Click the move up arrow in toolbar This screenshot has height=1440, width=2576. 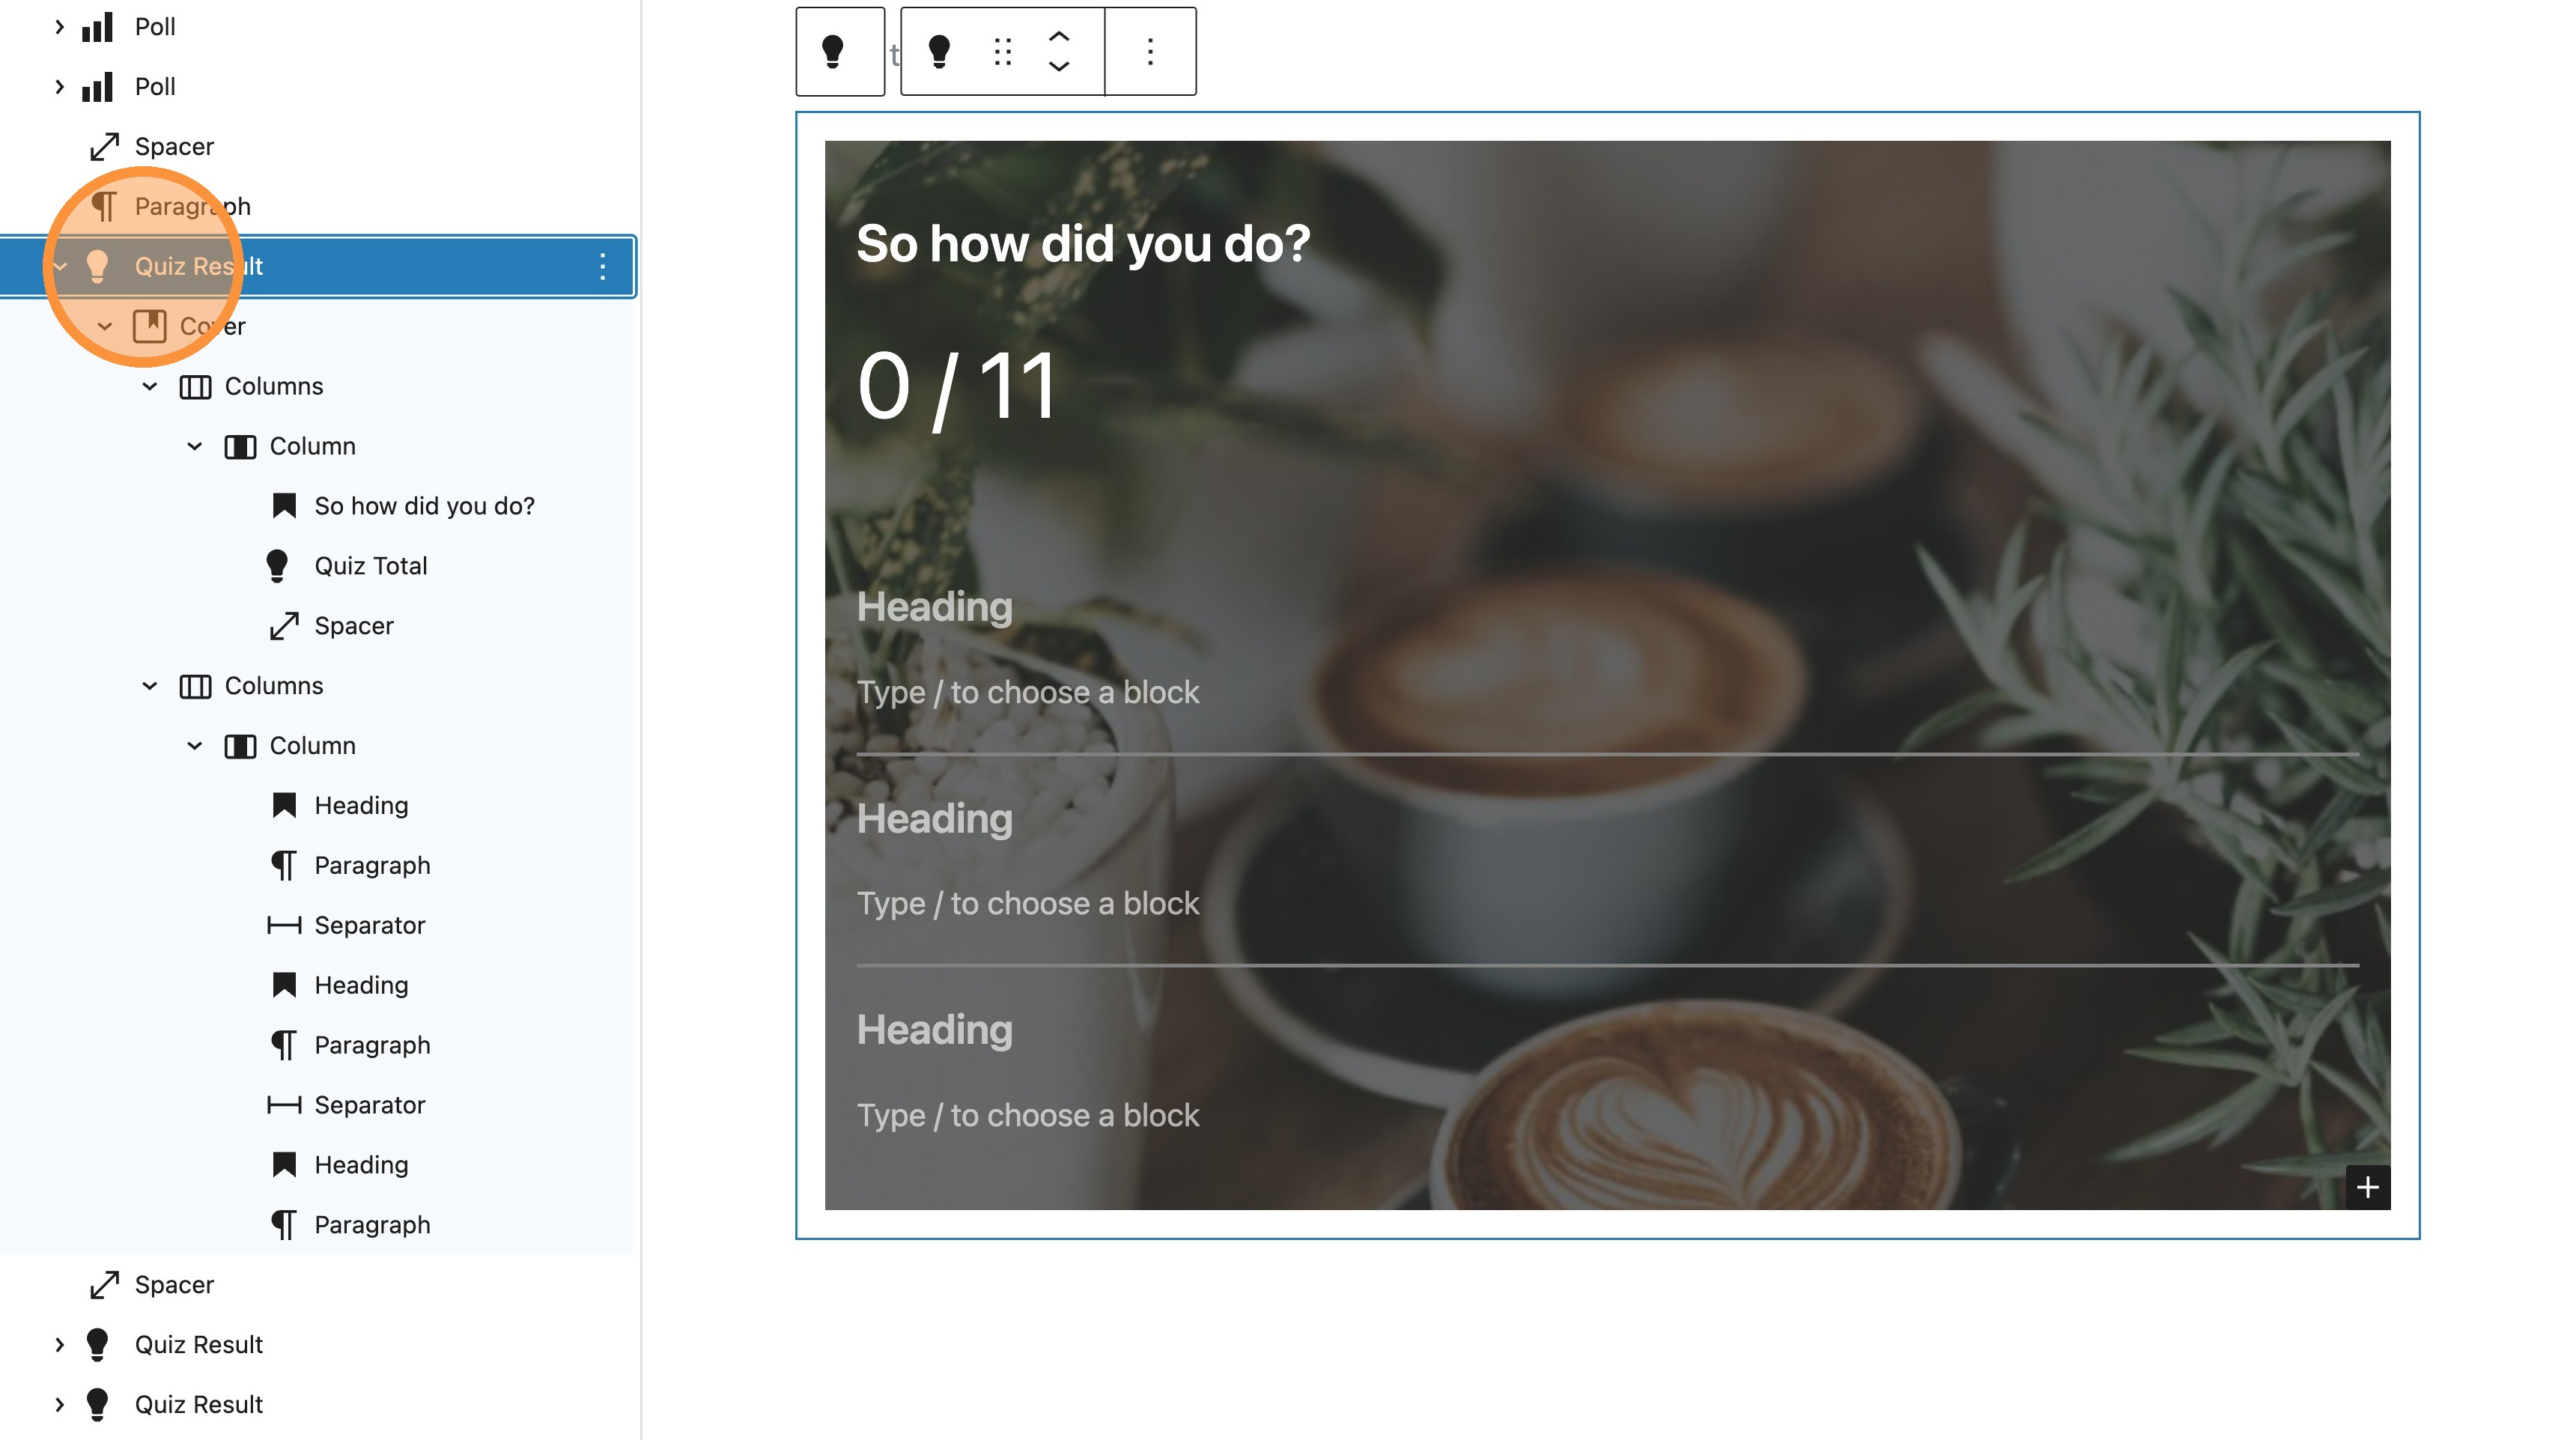pyautogui.click(x=1059, y=37)
